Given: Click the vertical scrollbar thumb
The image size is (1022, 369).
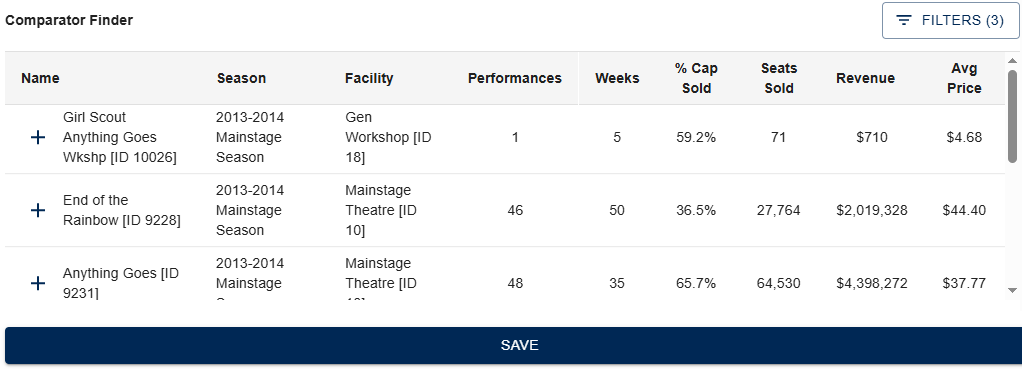Looking at the screenshot, I should click(x=1012, y=115).
